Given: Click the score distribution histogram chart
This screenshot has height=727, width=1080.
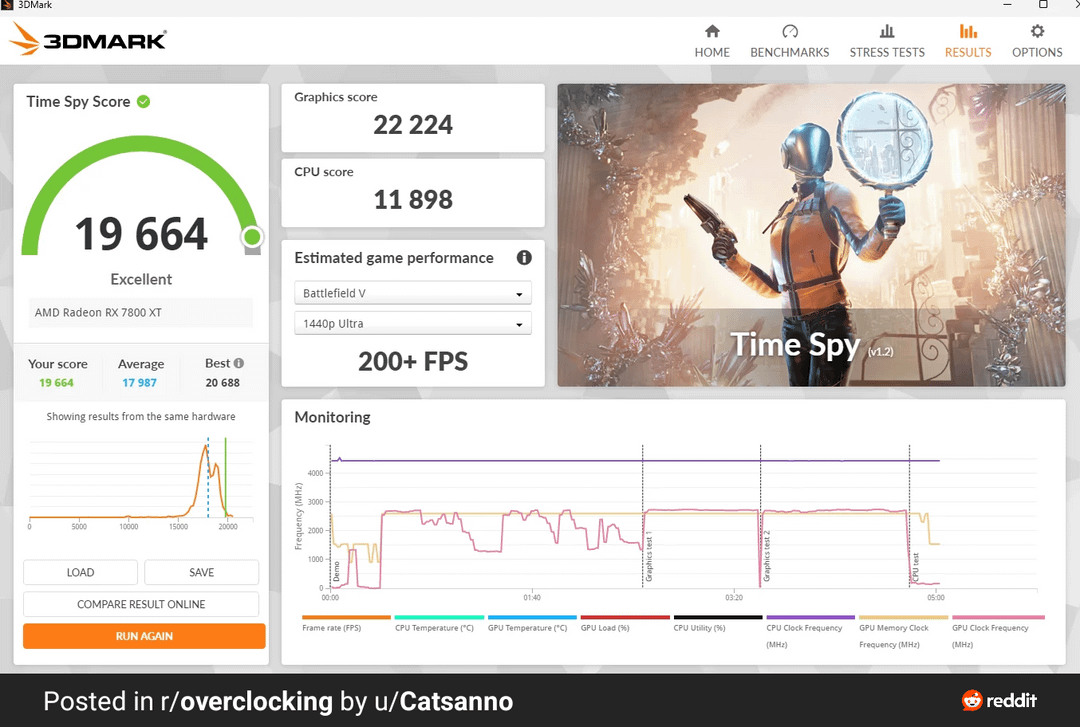Looking at the screenshot, I should 141,482.
